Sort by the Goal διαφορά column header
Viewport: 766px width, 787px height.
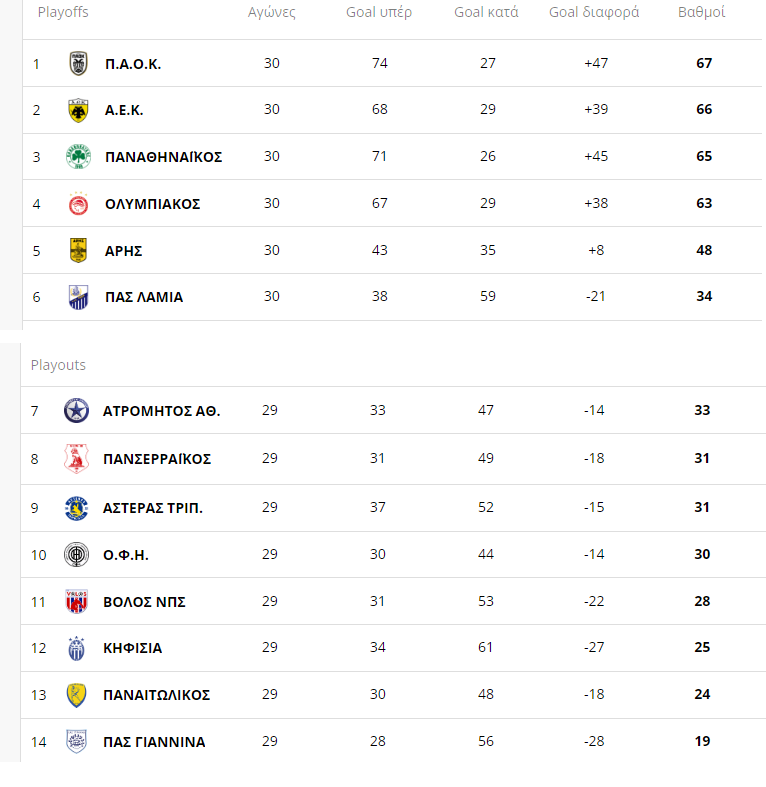[596, 13]
